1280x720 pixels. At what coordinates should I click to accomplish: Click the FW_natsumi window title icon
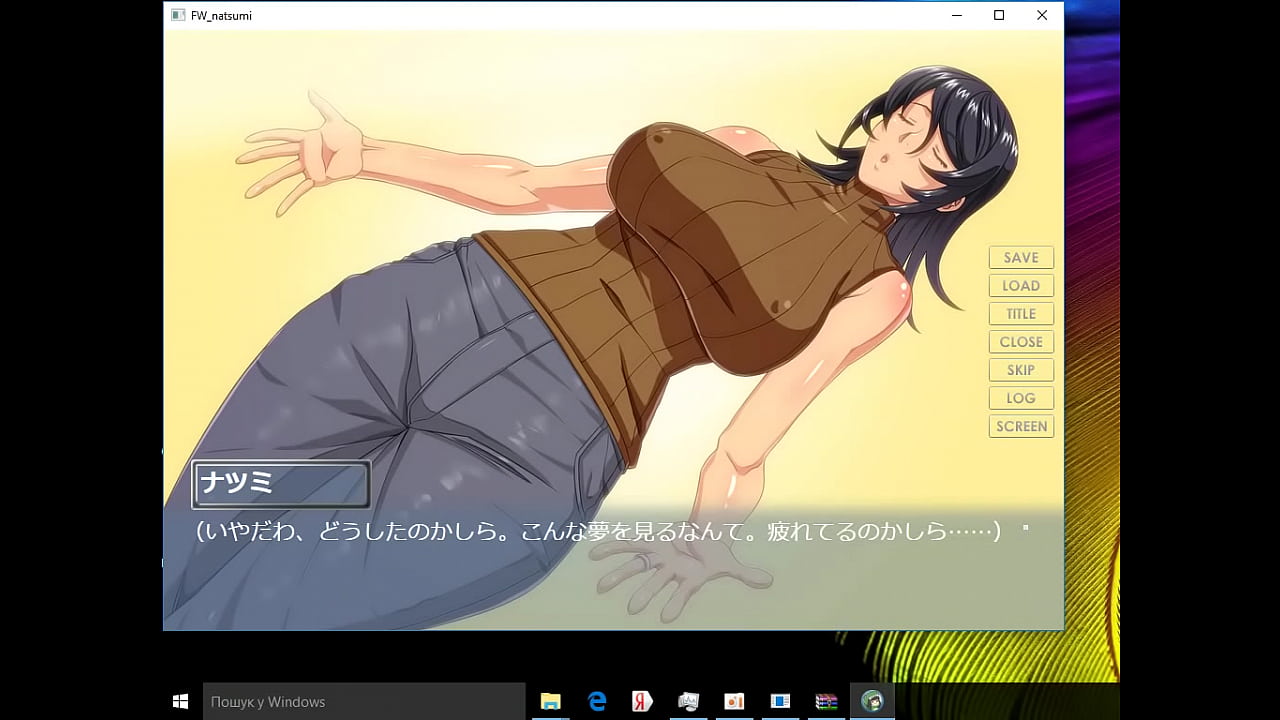[178, 15]
